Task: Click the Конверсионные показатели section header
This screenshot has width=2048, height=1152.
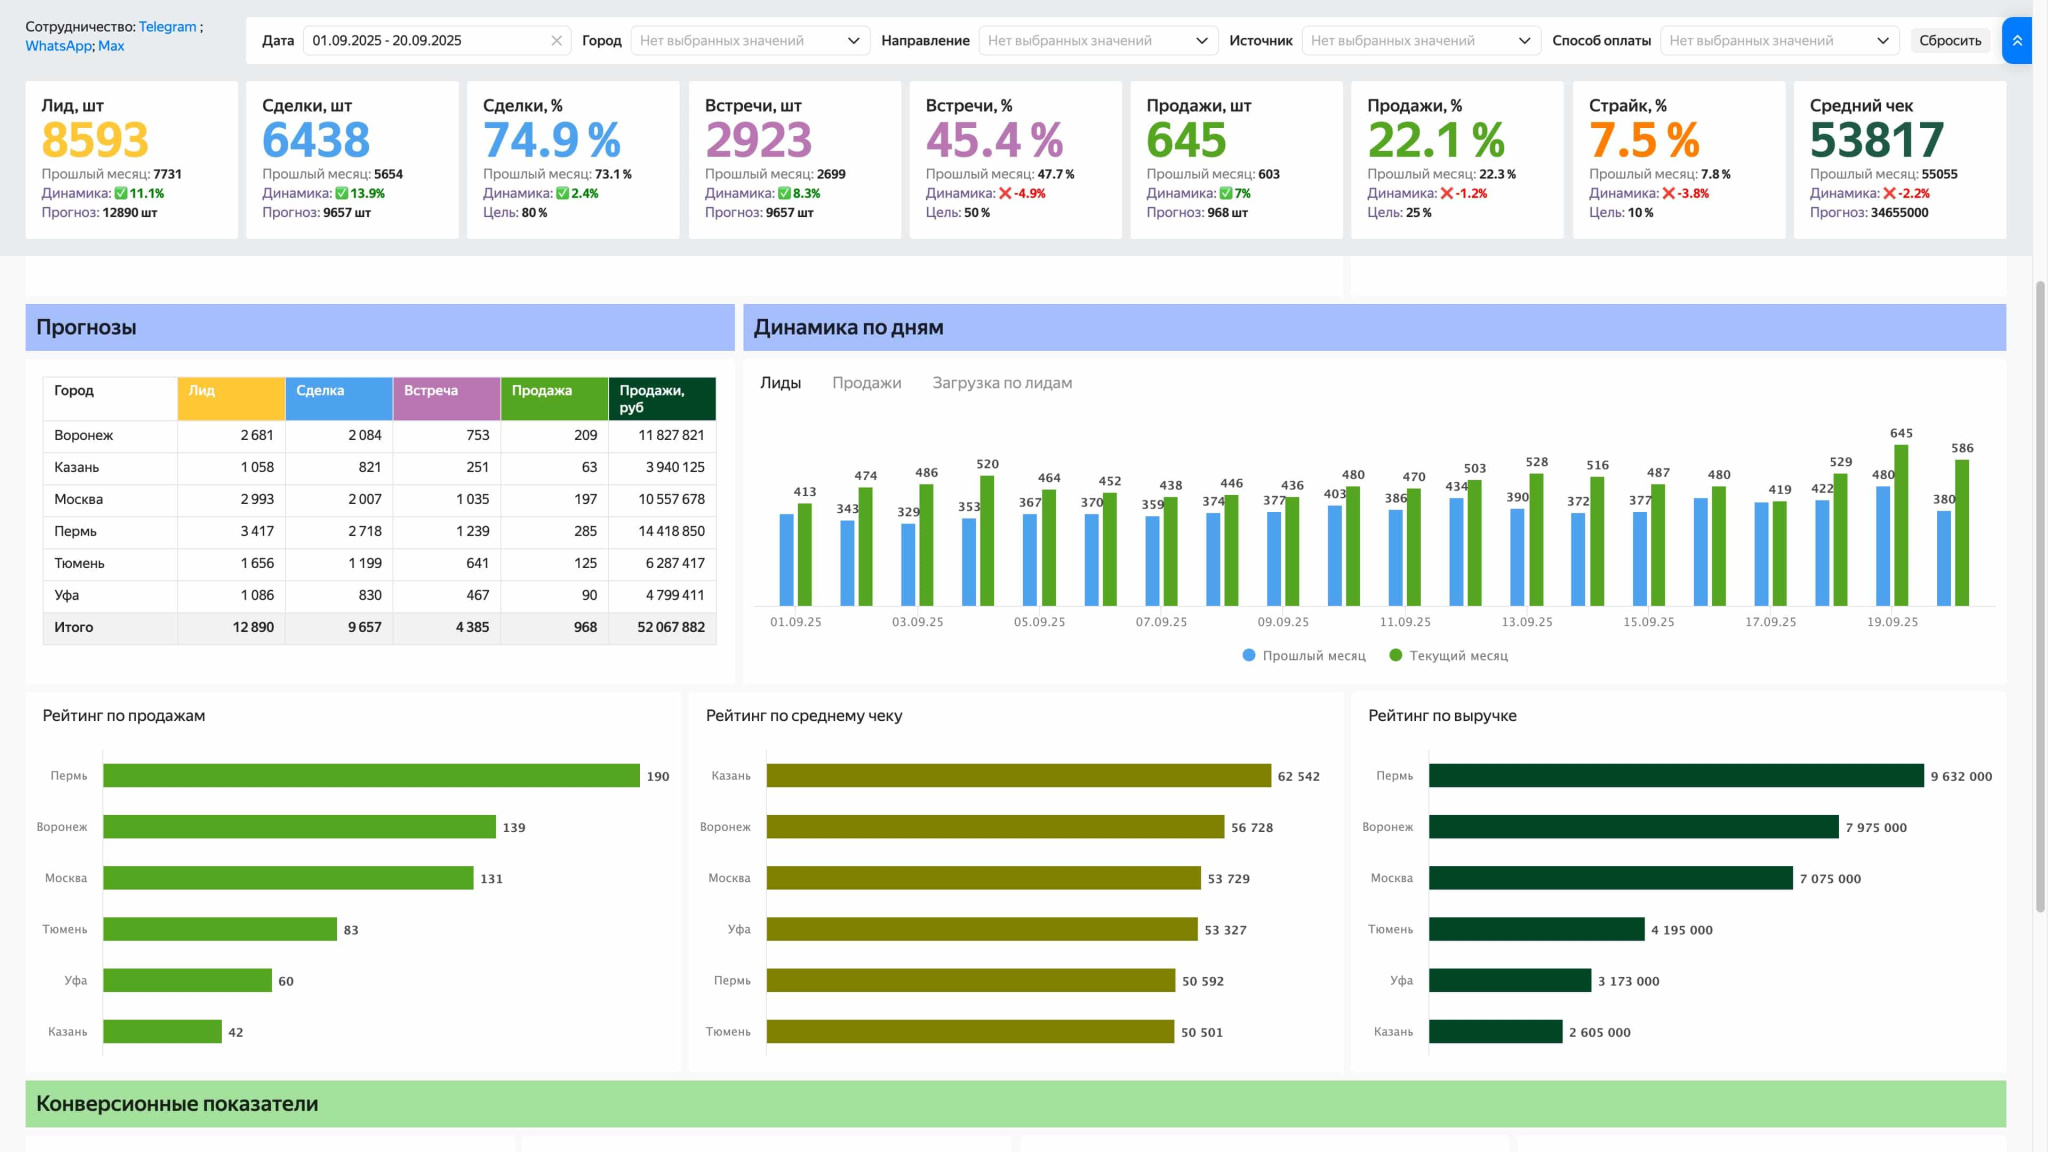Action: point(1016,1104)
